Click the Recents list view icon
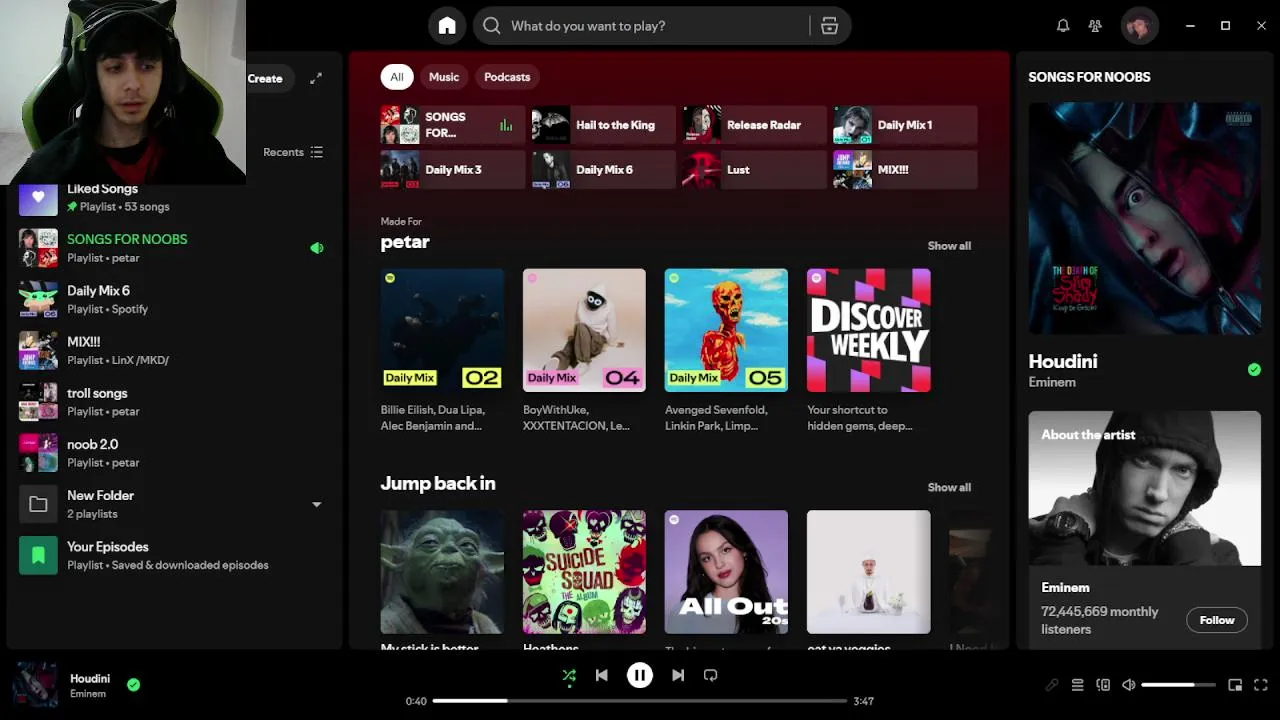1280x720 pixels. click(x=317, y=152)
